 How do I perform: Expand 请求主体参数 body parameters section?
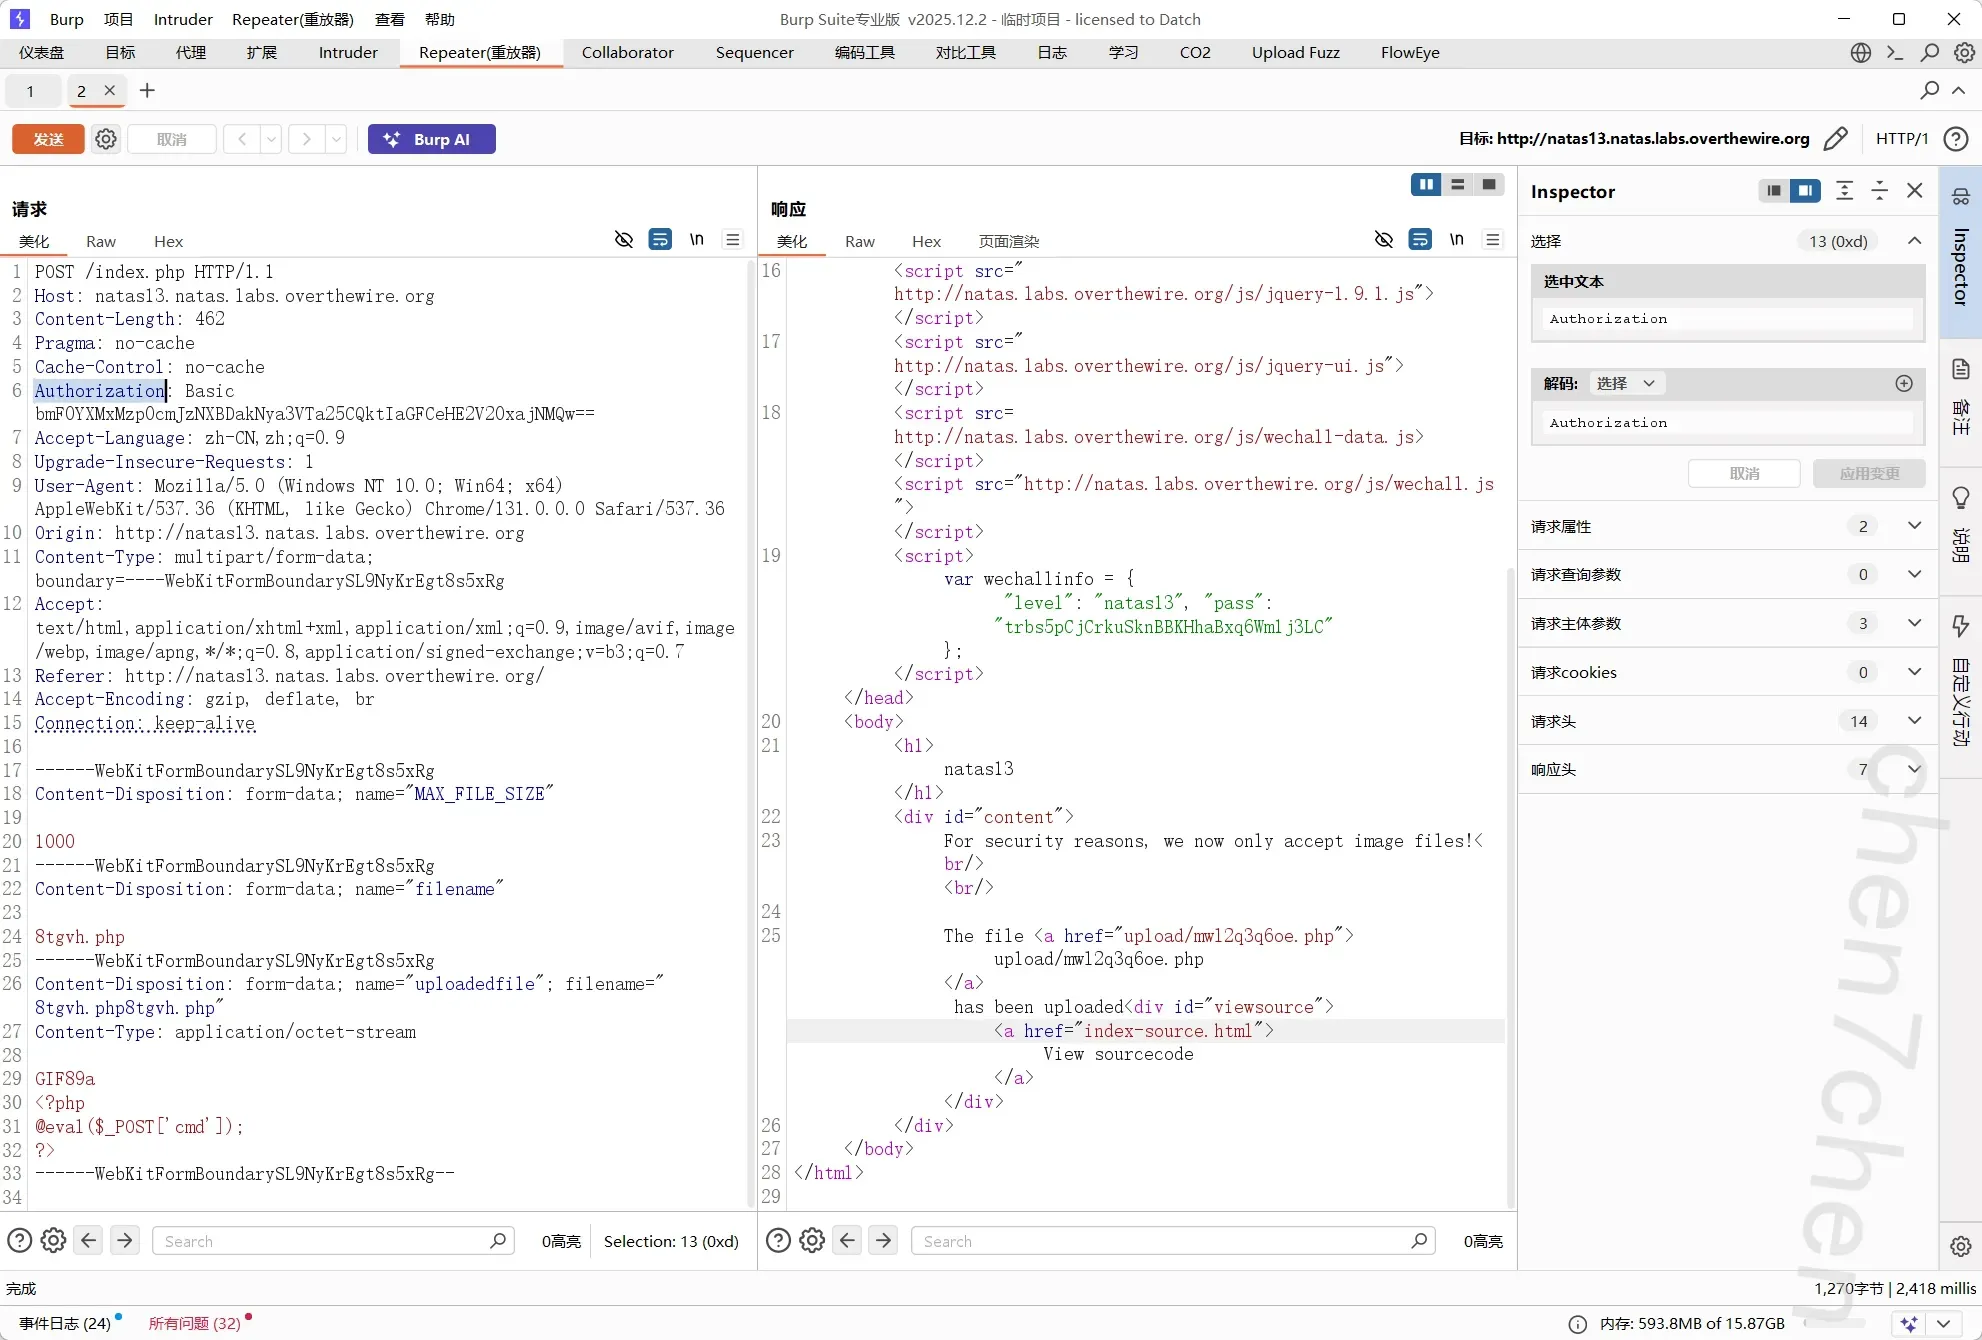tap(1914, 623)
